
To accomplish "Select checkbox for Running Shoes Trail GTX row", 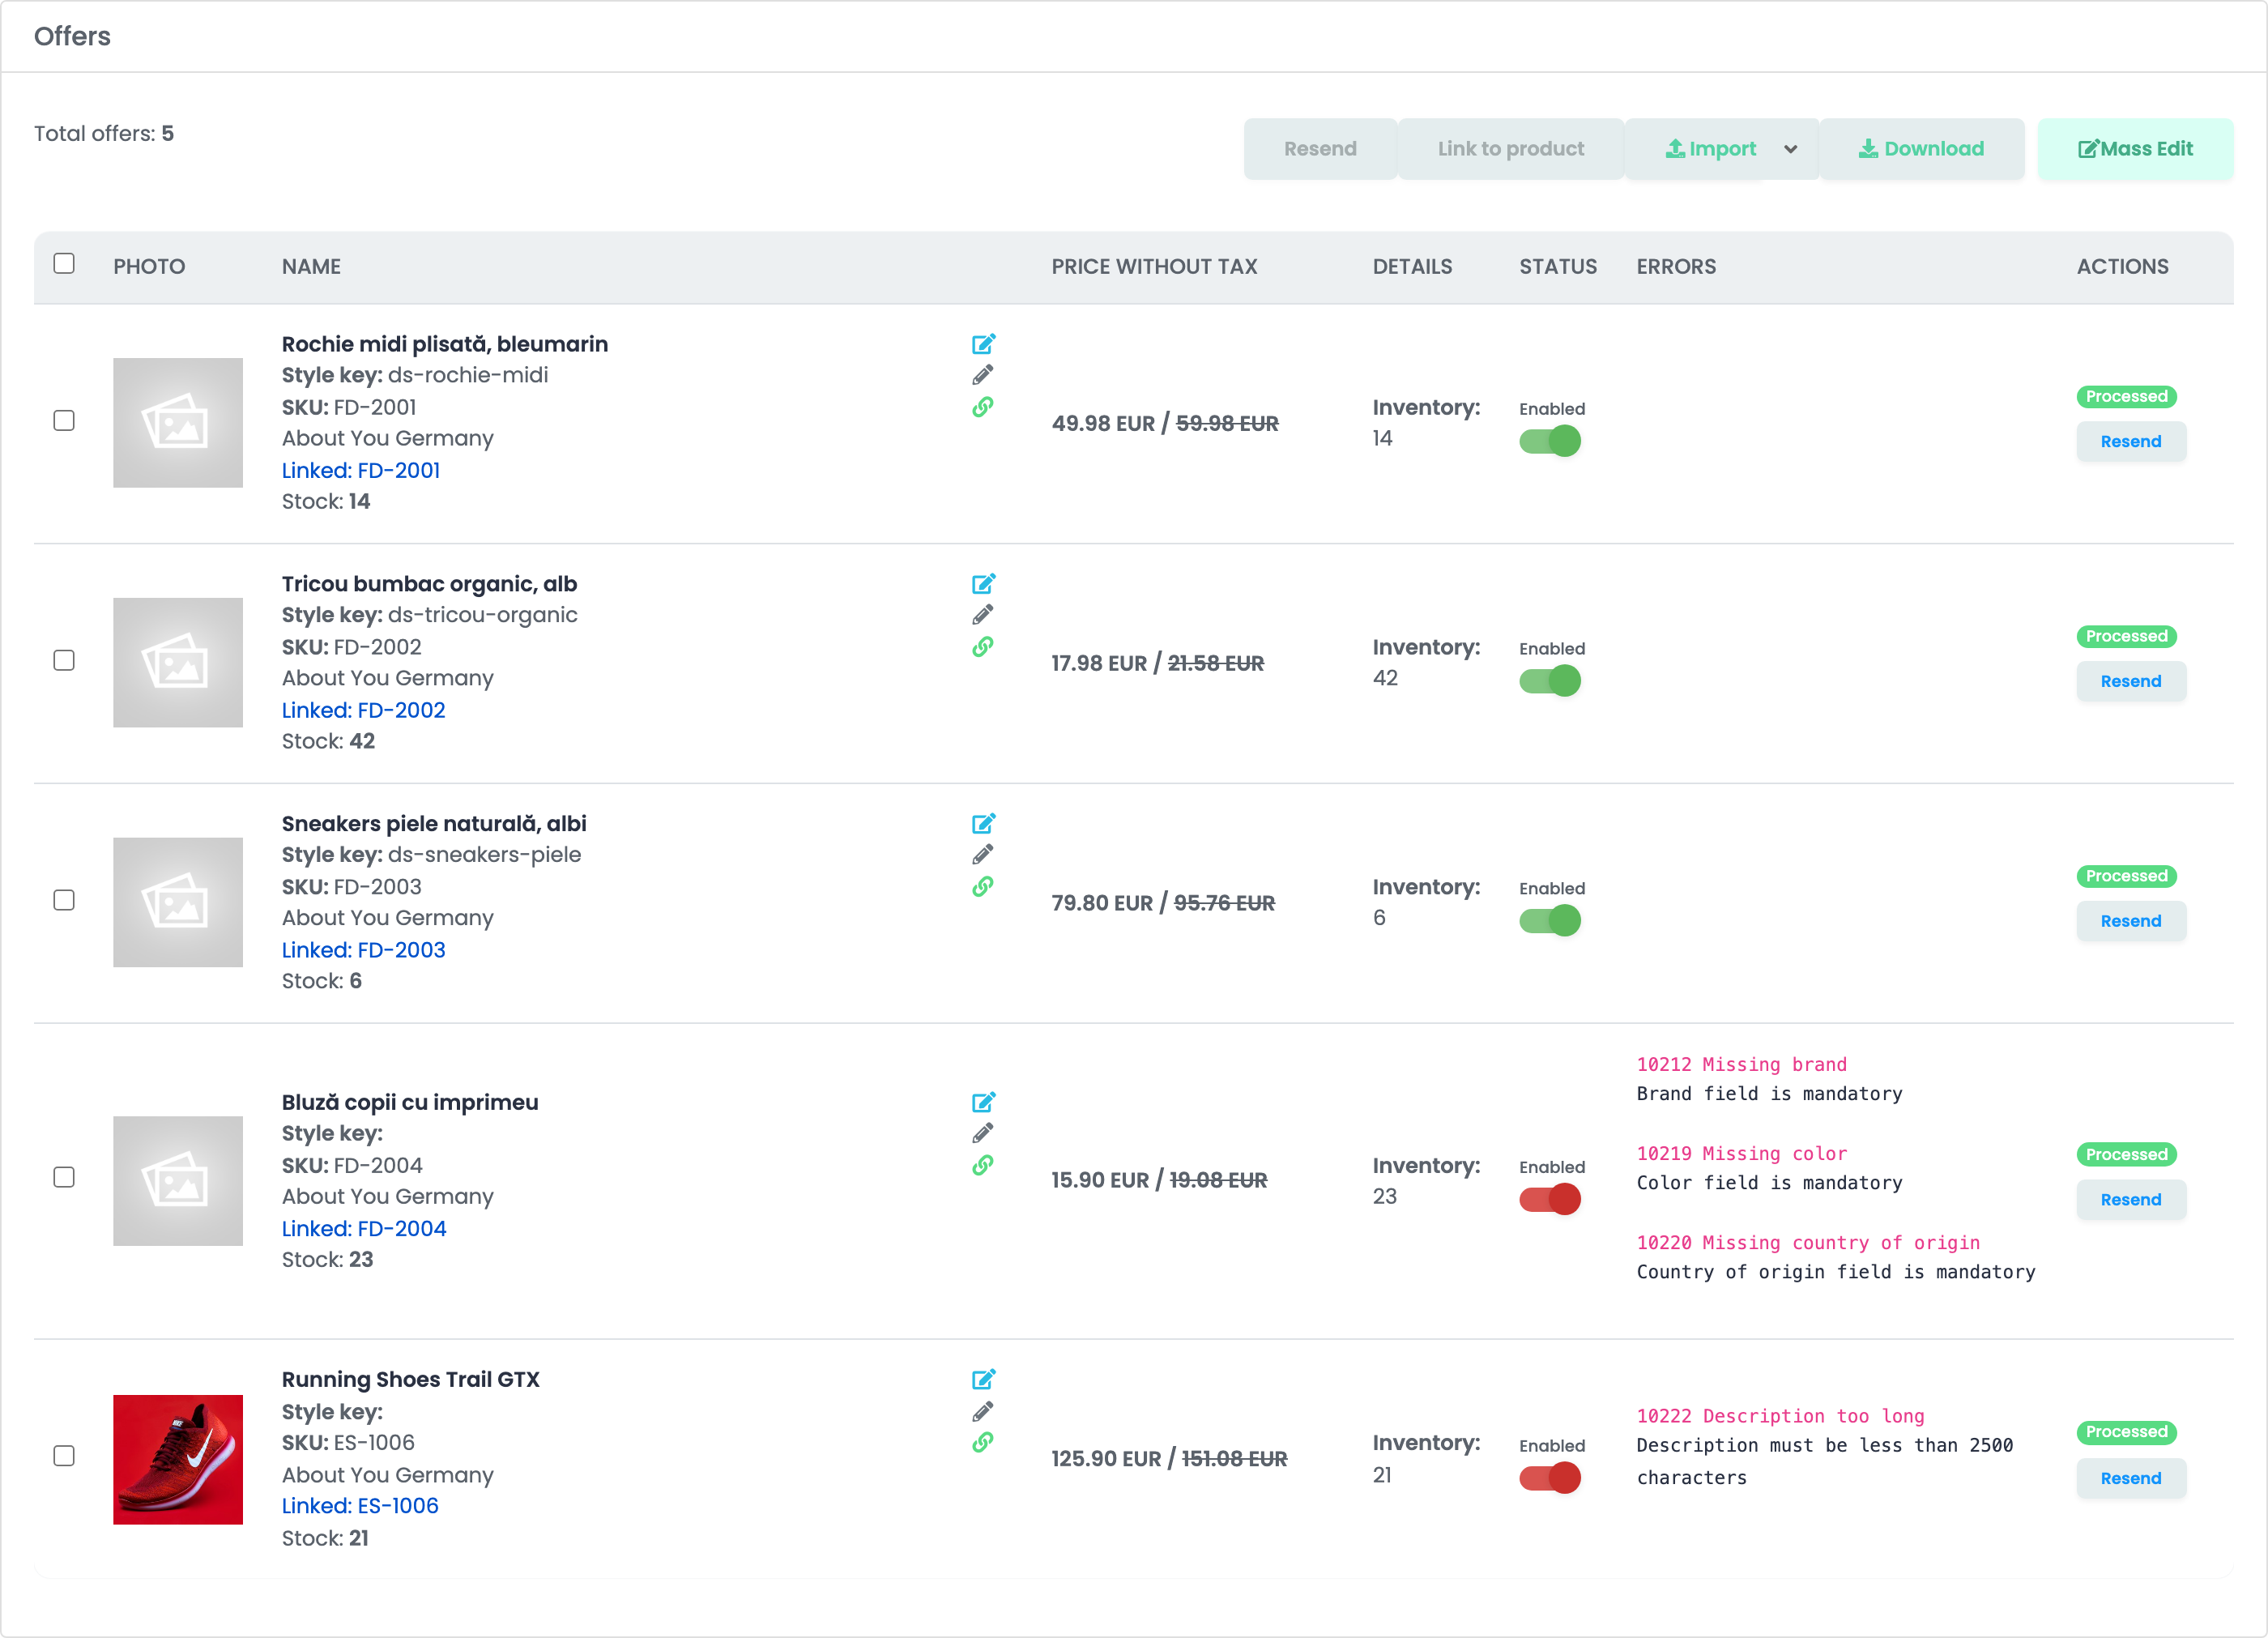I will tap(64, 1456).
